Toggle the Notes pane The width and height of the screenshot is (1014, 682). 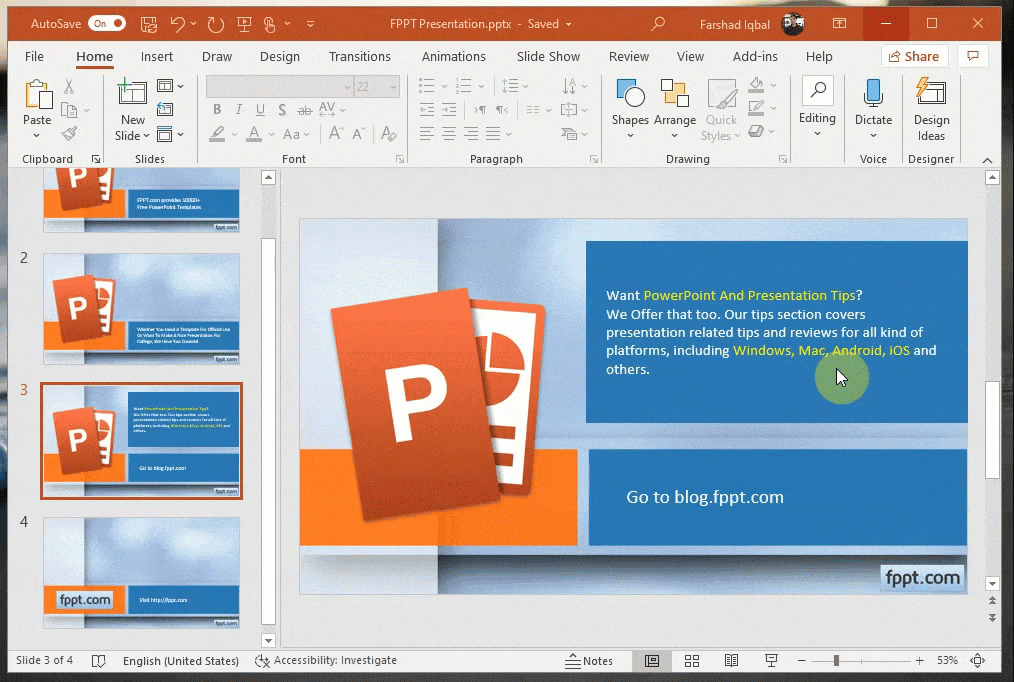coord(589,661)
